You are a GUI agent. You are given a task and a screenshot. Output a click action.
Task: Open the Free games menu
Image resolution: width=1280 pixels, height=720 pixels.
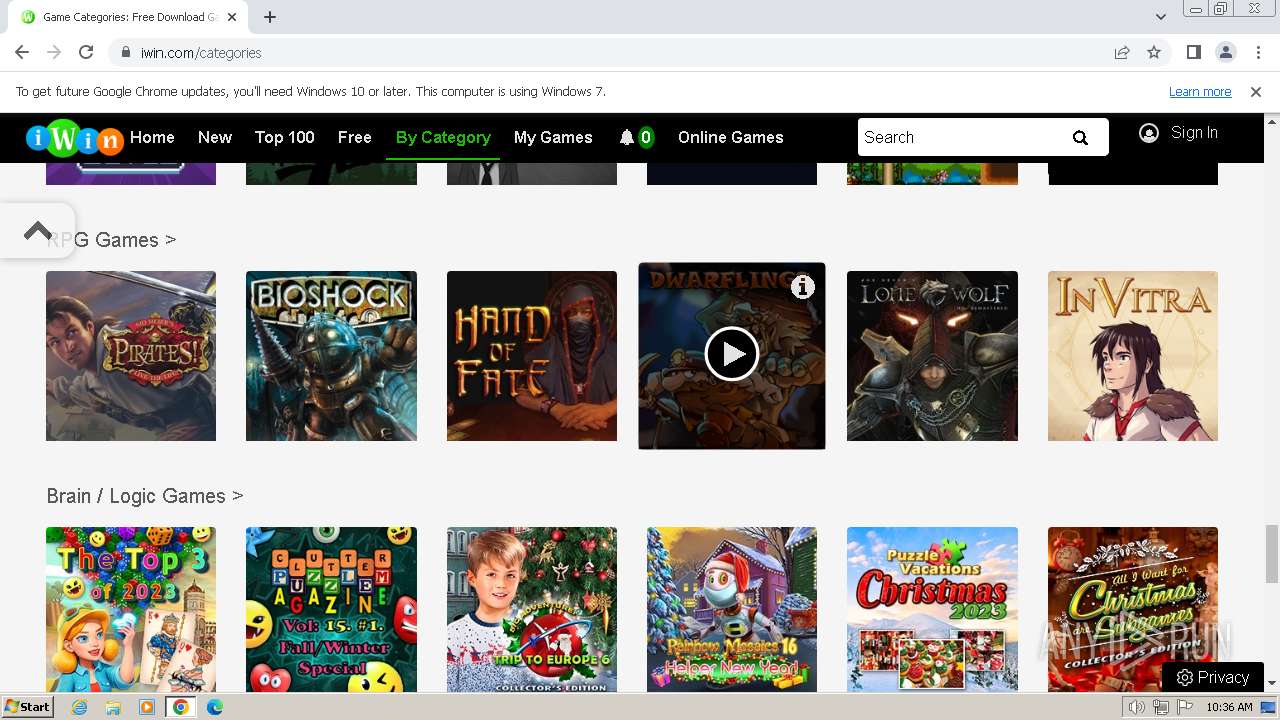click(x=355, y=138)
